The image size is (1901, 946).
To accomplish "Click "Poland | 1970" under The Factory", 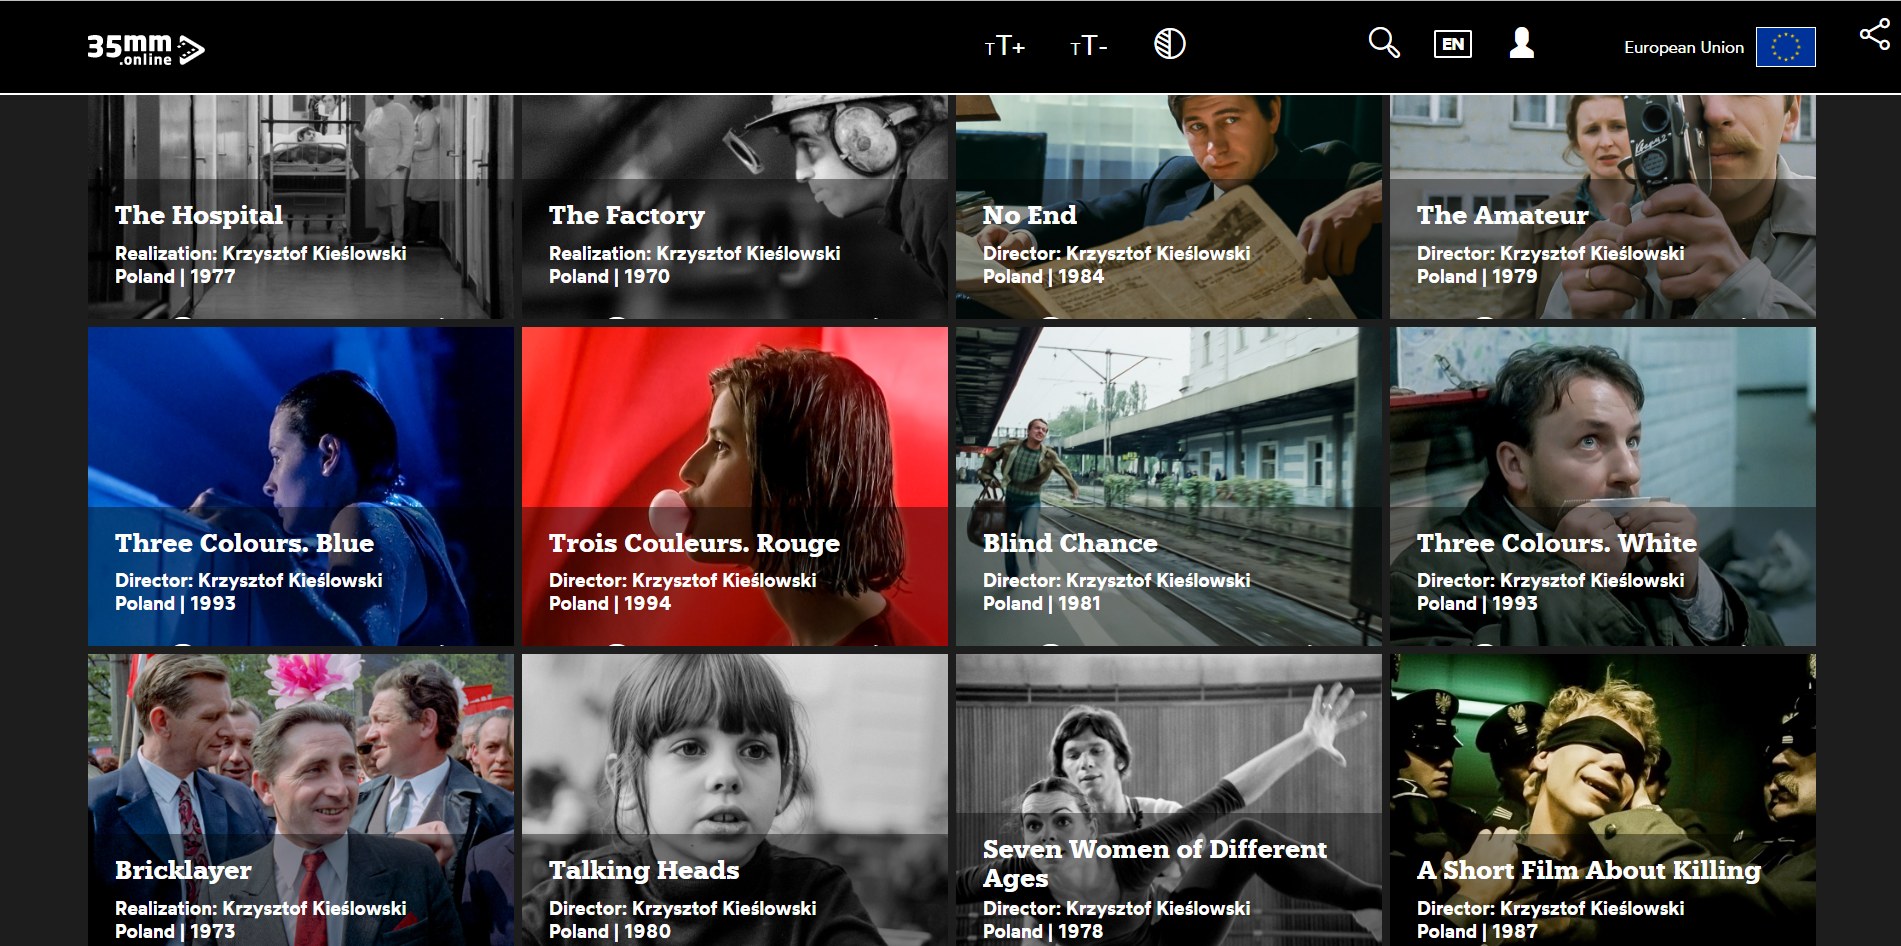I will [x=609, y=277].
